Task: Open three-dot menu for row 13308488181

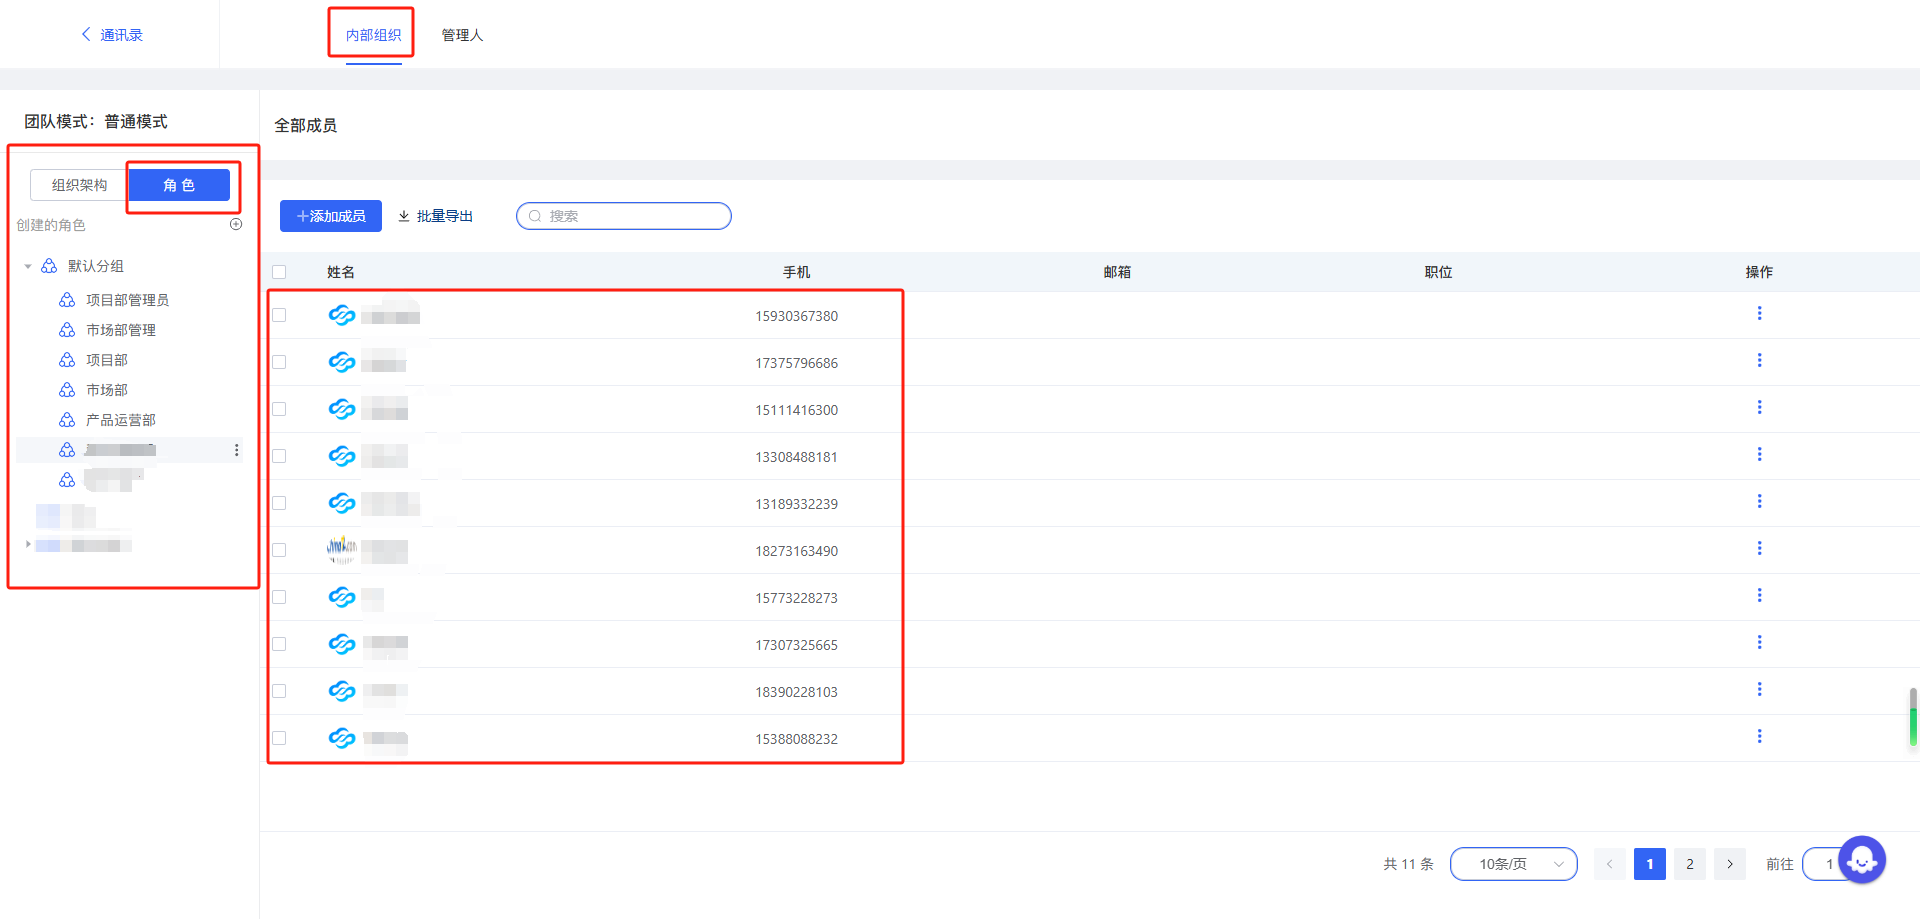Action: pyautogui.click(x=1759, y=455)
